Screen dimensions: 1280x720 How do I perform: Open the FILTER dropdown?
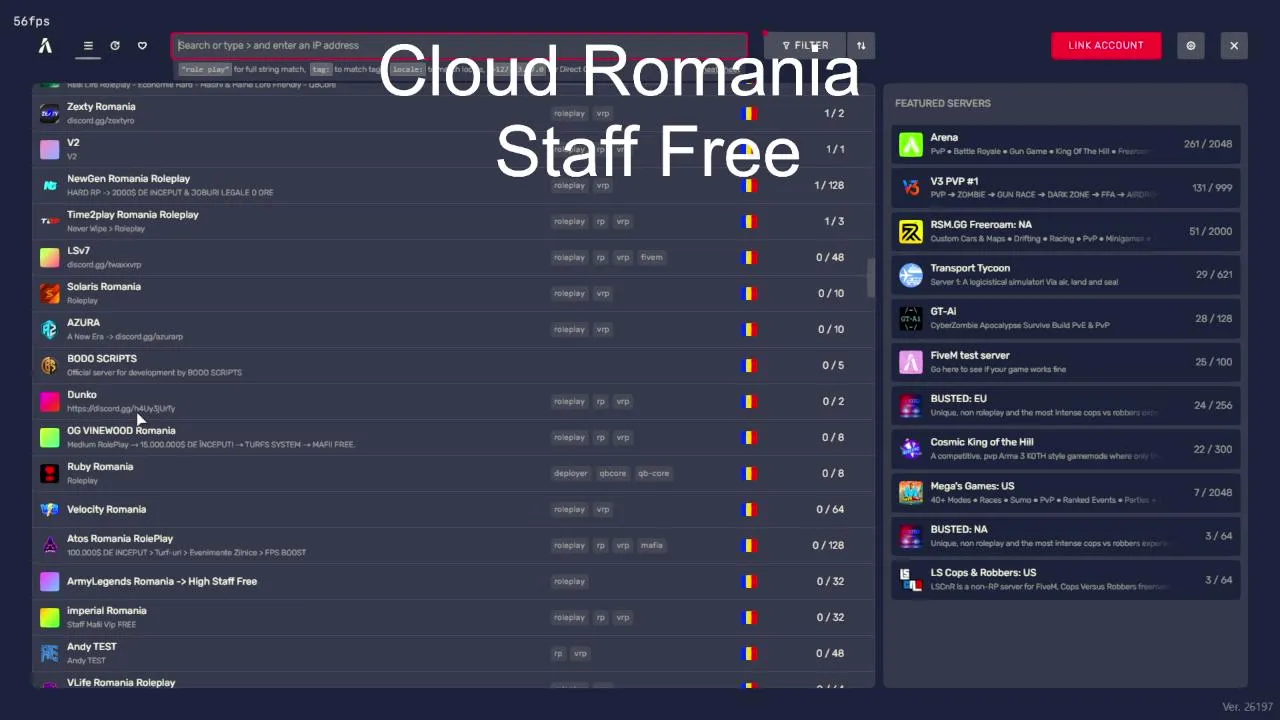click(805, 45)
